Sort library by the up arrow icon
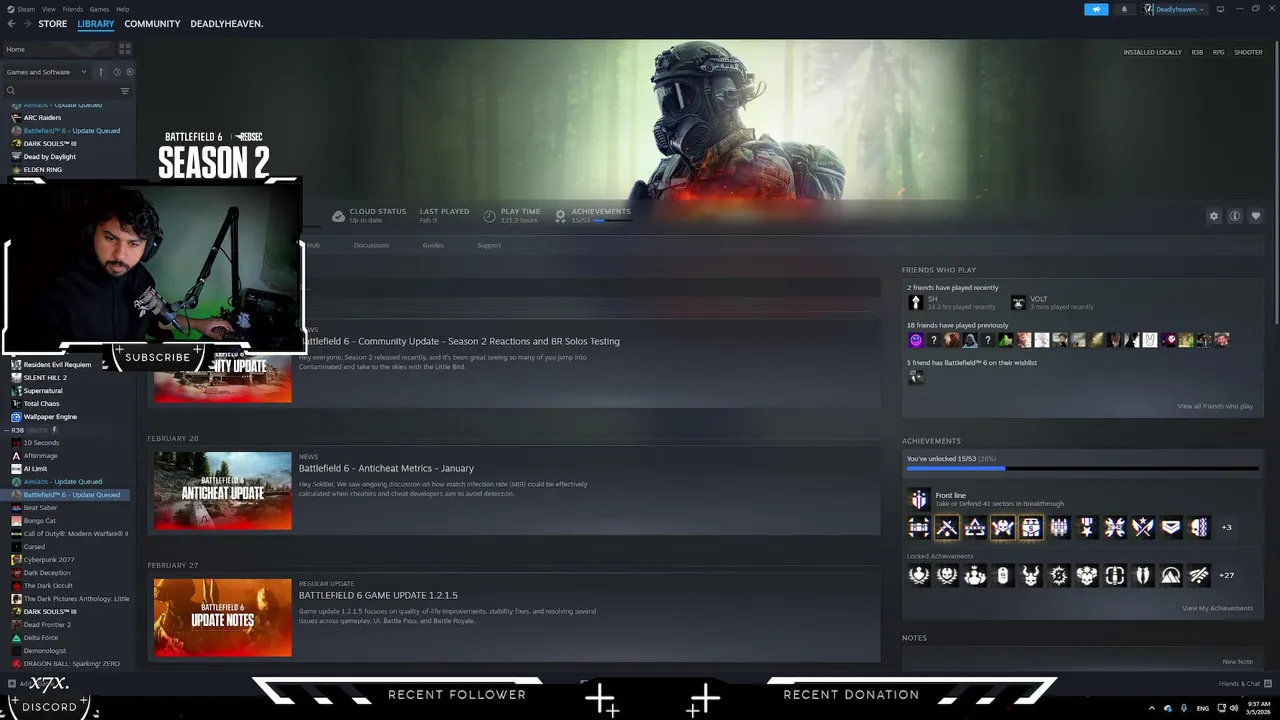Screen dimensions: 1280x720 click(x=100, y=72)
